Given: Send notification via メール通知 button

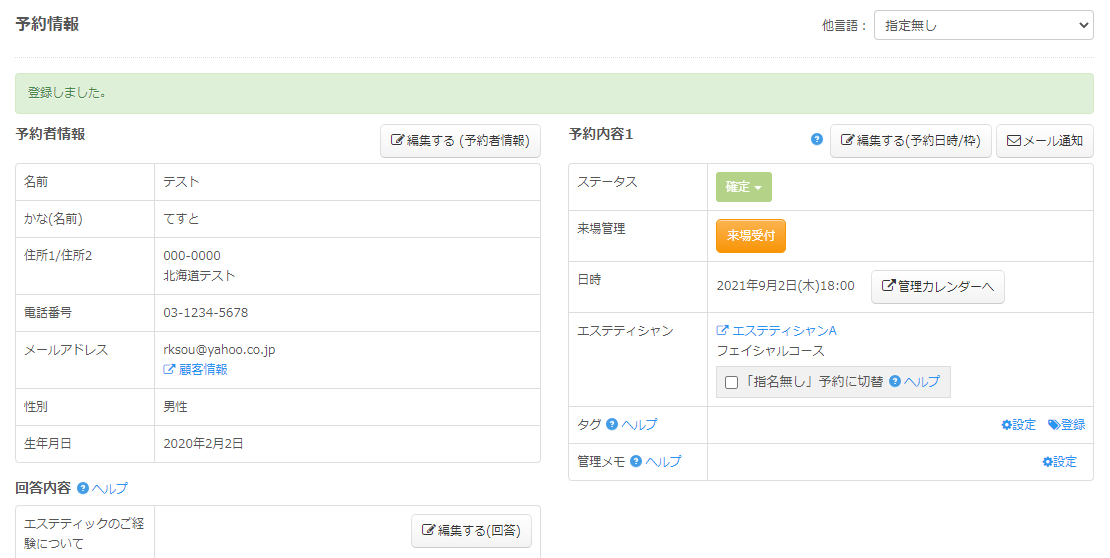Looking at the screenshot, I should pos(1044,141).
